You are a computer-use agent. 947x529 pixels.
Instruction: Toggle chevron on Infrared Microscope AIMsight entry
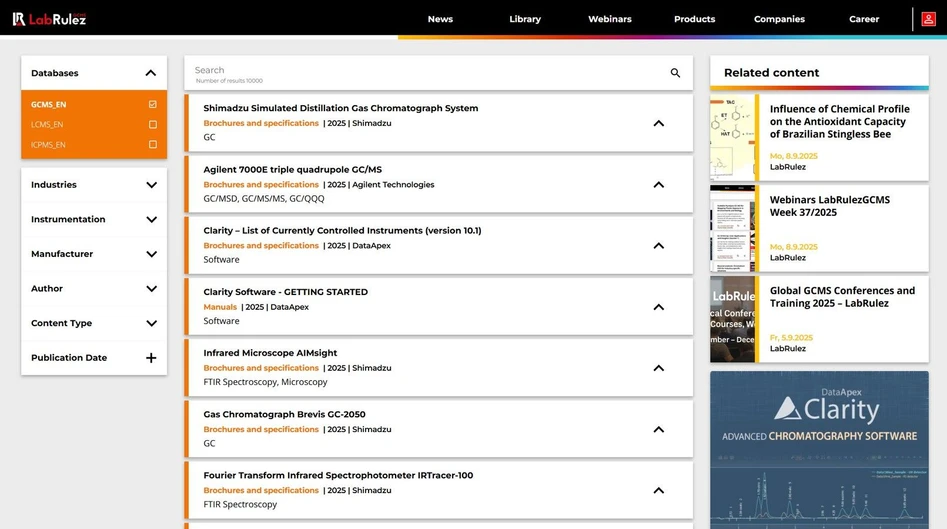658,368
